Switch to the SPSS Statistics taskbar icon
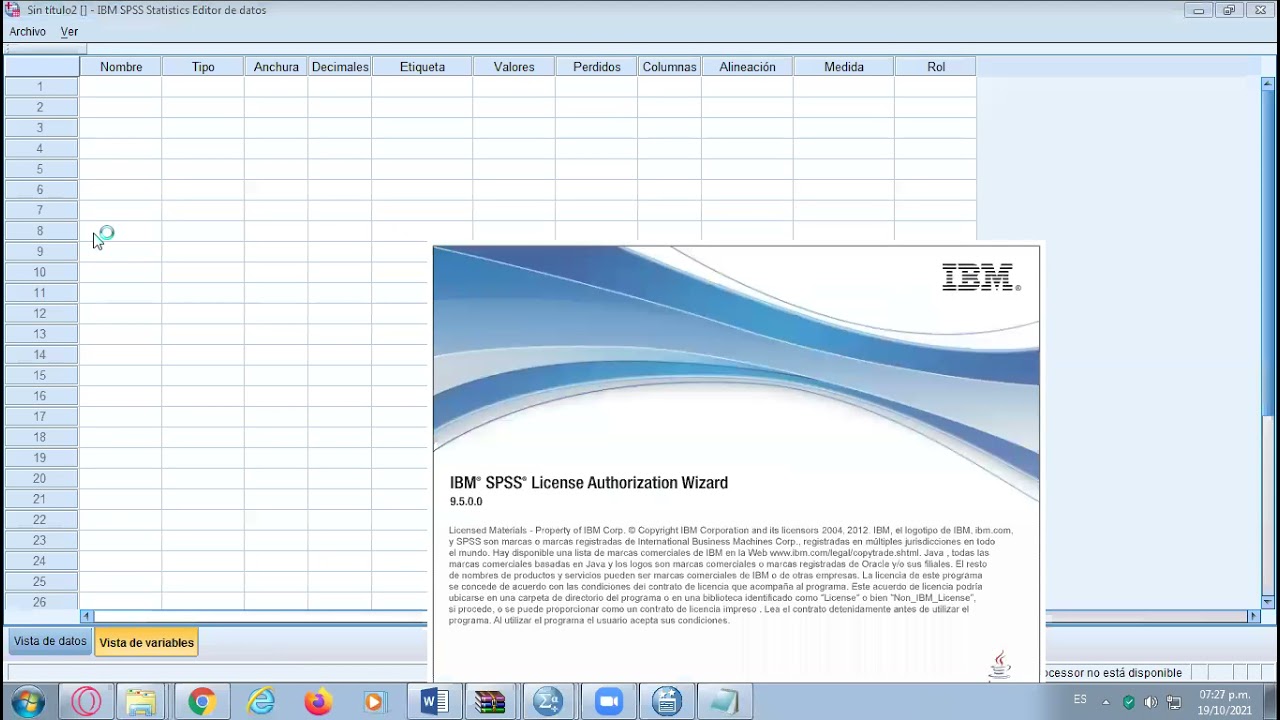The width and height of the screenshot is (1280, 720). [x=548, y=702]
